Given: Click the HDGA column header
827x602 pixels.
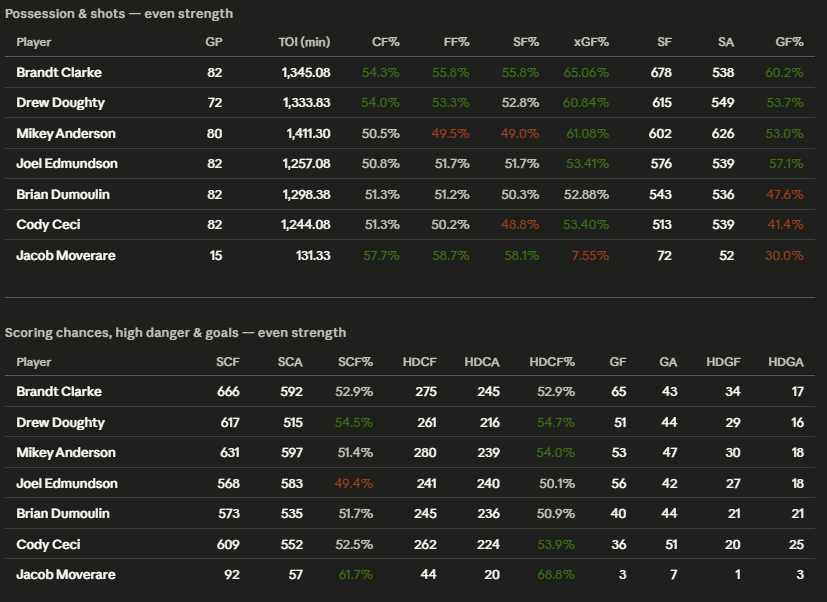Looking at the screenshot, I should point(785,362).
